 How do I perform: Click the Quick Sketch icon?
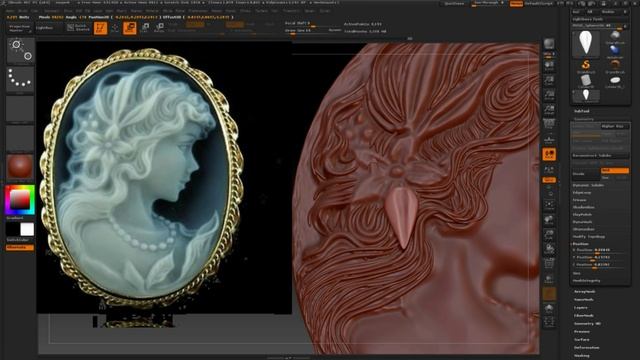click(78, 28)
